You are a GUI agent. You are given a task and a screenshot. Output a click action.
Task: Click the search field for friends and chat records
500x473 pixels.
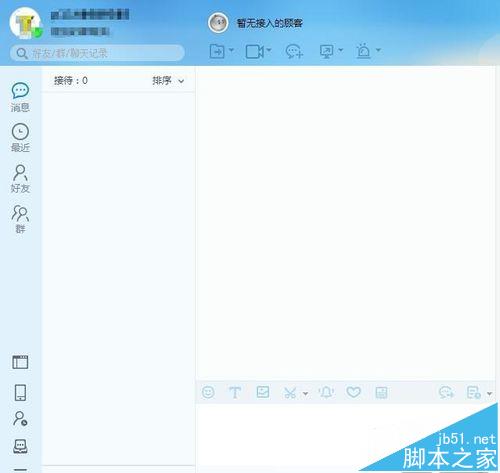click(97, 53)
